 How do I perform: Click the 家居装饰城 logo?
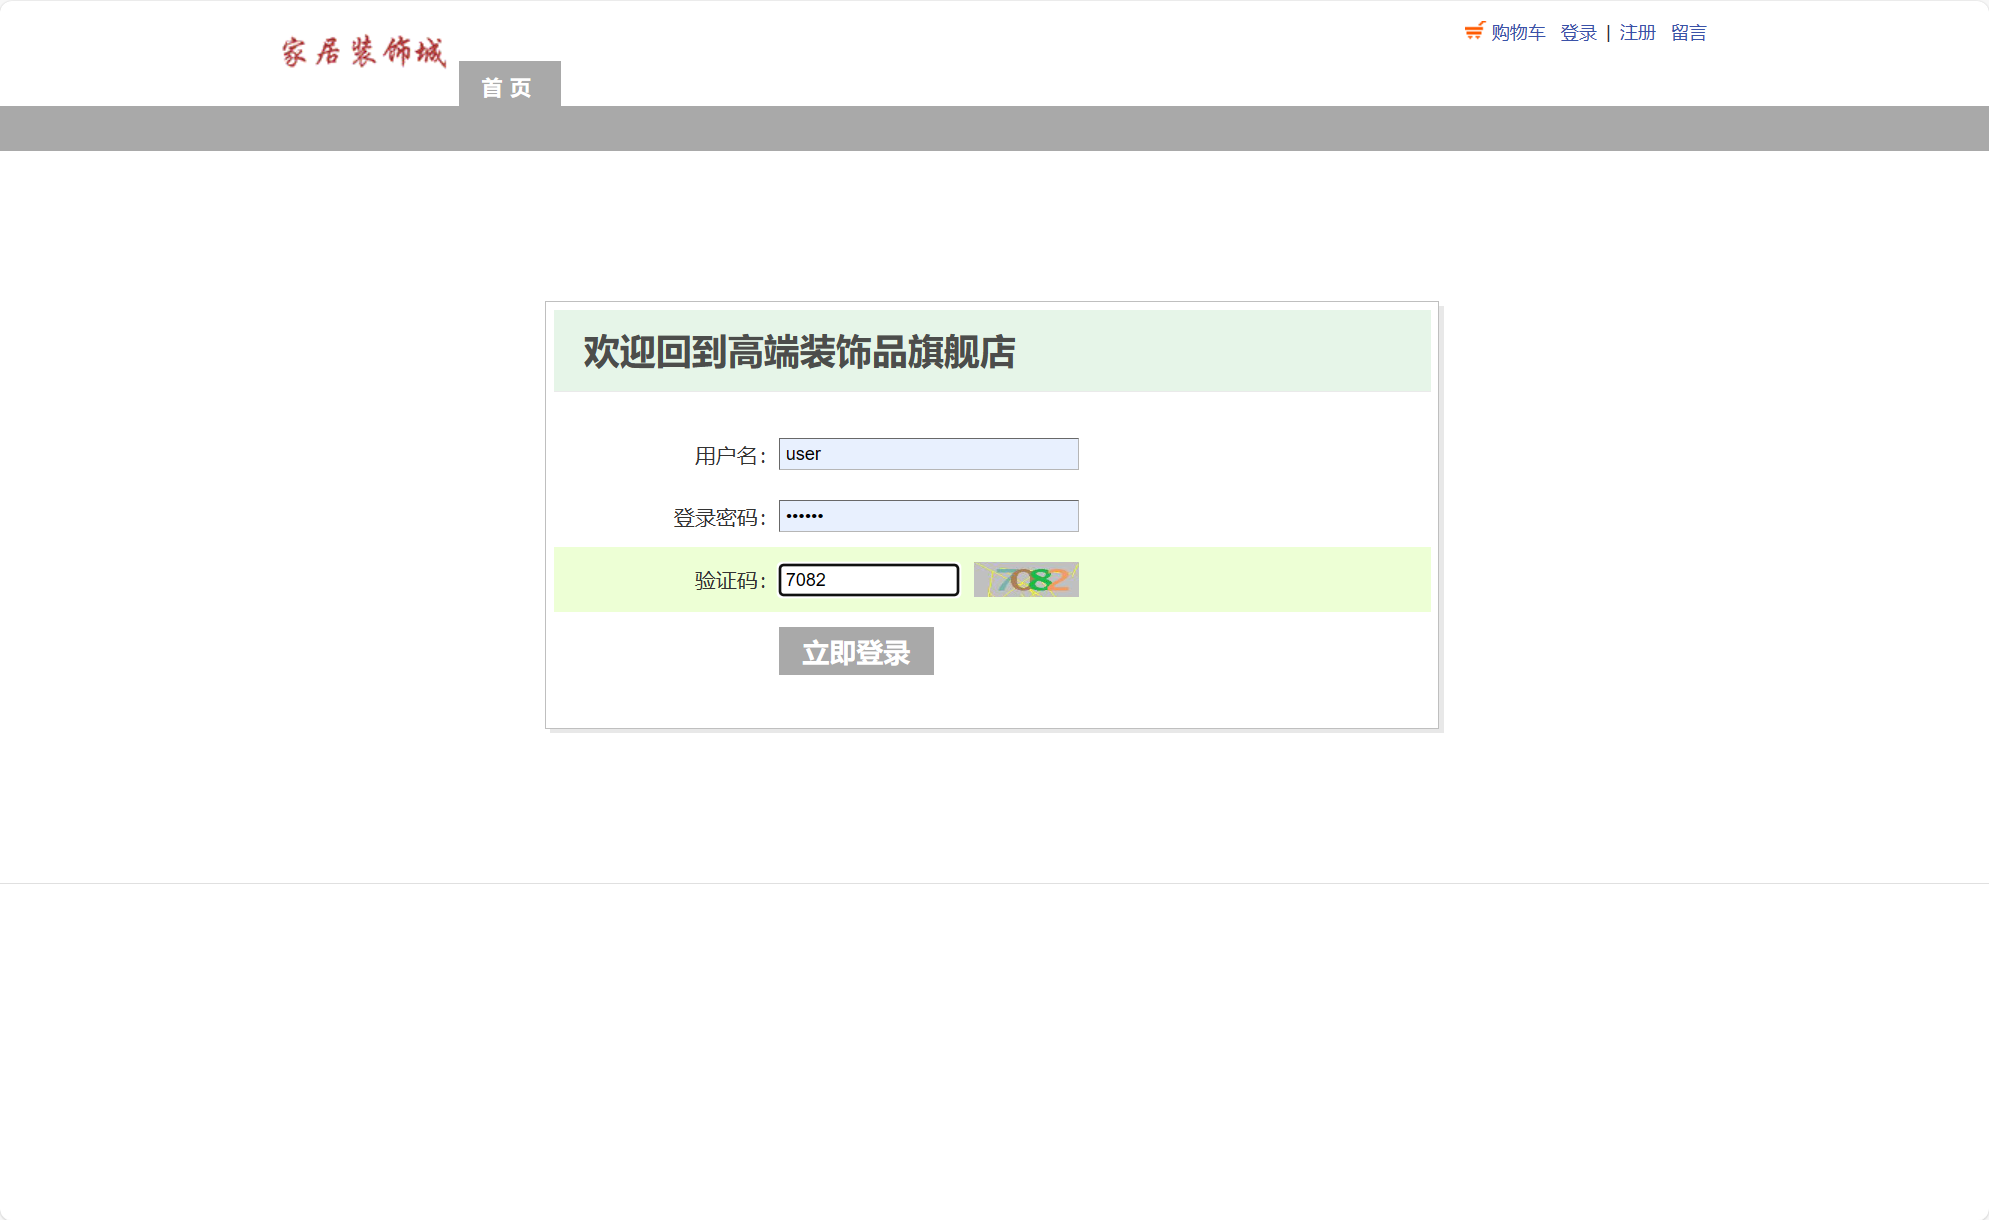pos(363,52)
